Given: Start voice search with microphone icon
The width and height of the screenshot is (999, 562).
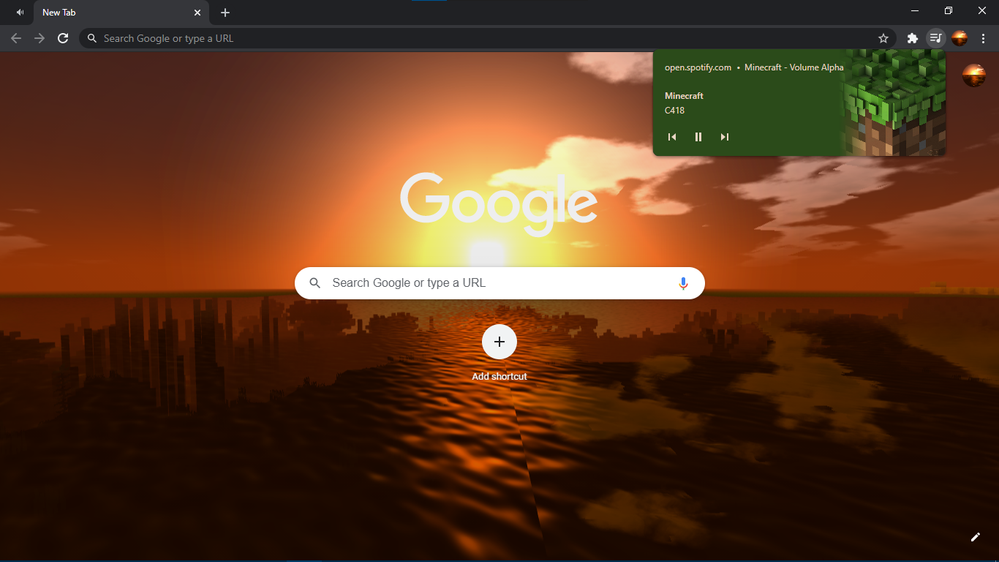Looking at the screenshot, I should (x=683, y=283).
